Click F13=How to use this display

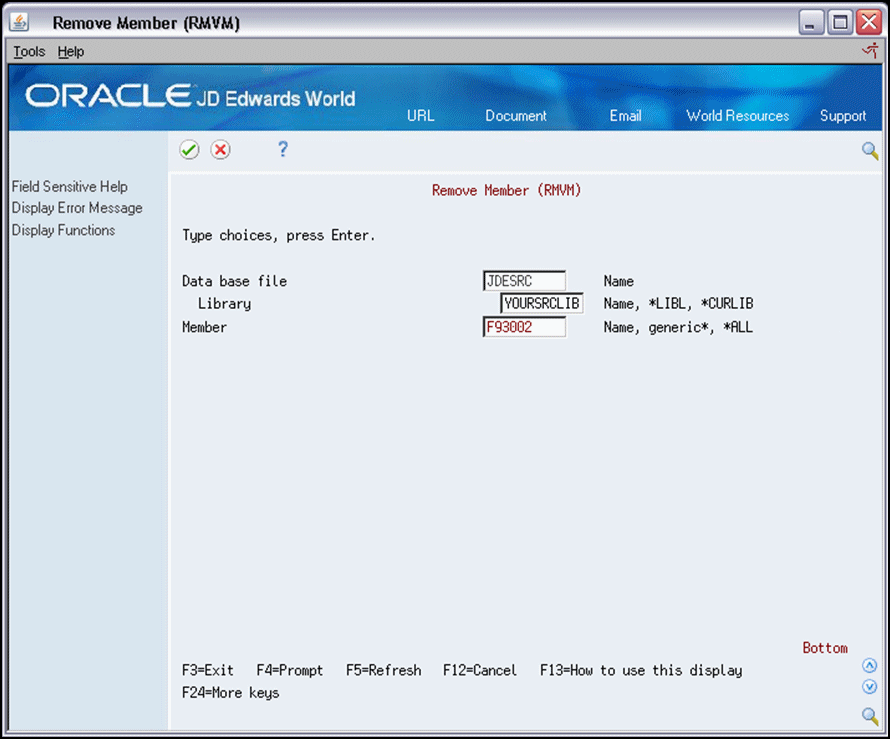coord(641,670)
